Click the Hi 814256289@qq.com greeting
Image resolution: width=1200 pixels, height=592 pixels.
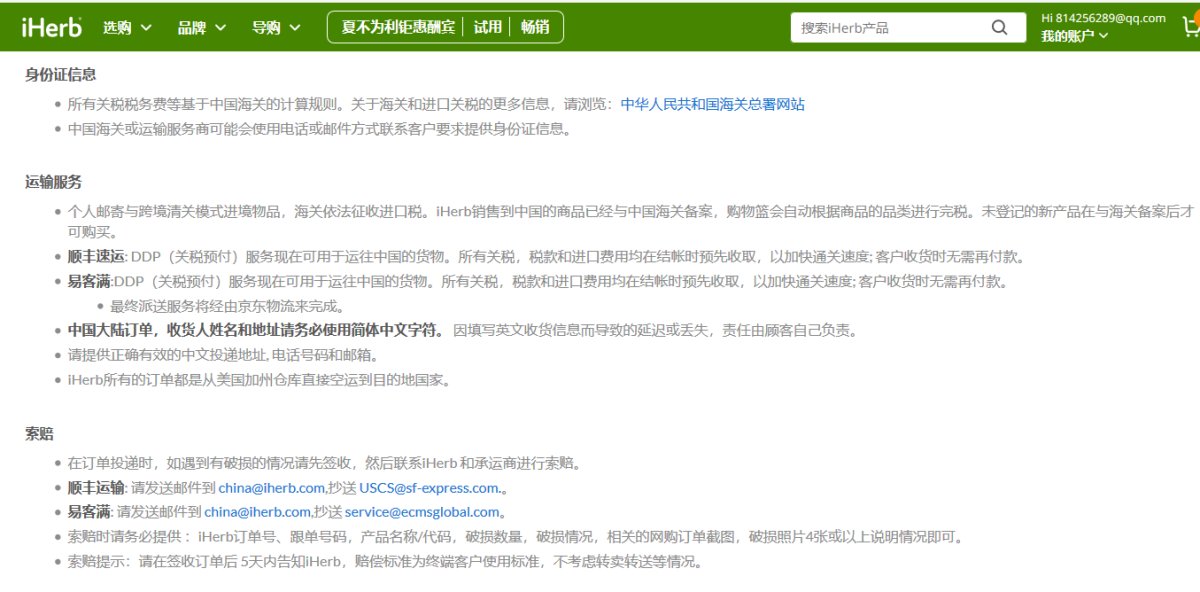1103,18
